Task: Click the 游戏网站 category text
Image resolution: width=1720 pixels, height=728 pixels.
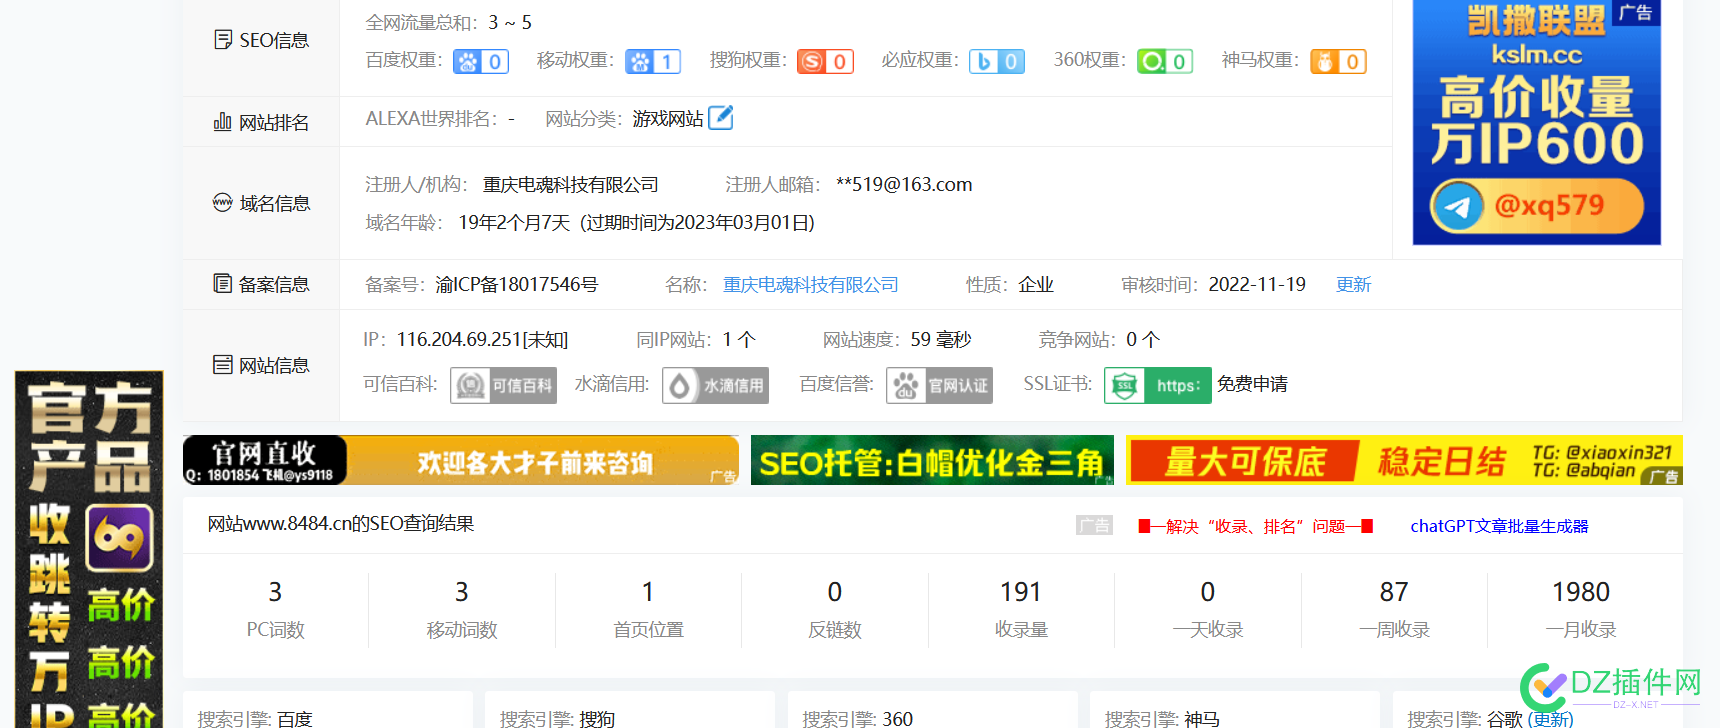Action: click(x=668, y=119)
